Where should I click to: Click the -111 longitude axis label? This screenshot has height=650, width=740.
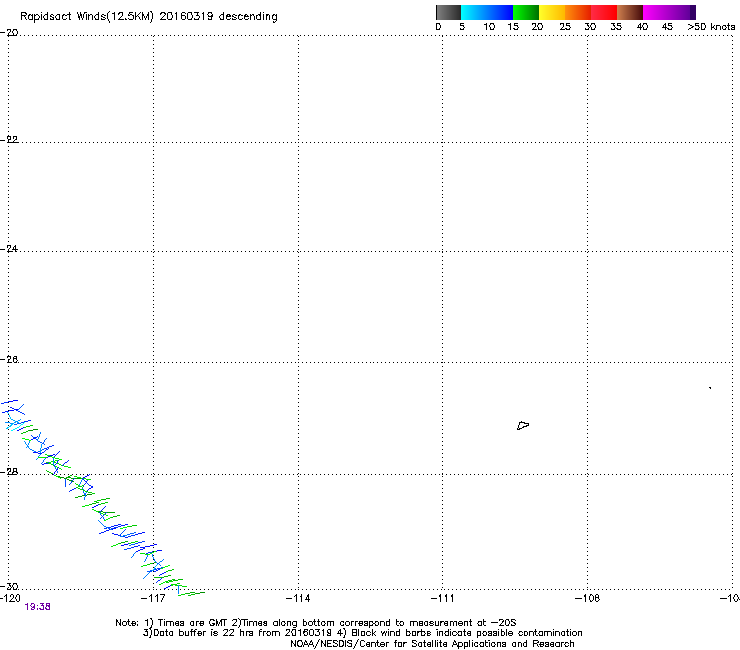(442, 599)
